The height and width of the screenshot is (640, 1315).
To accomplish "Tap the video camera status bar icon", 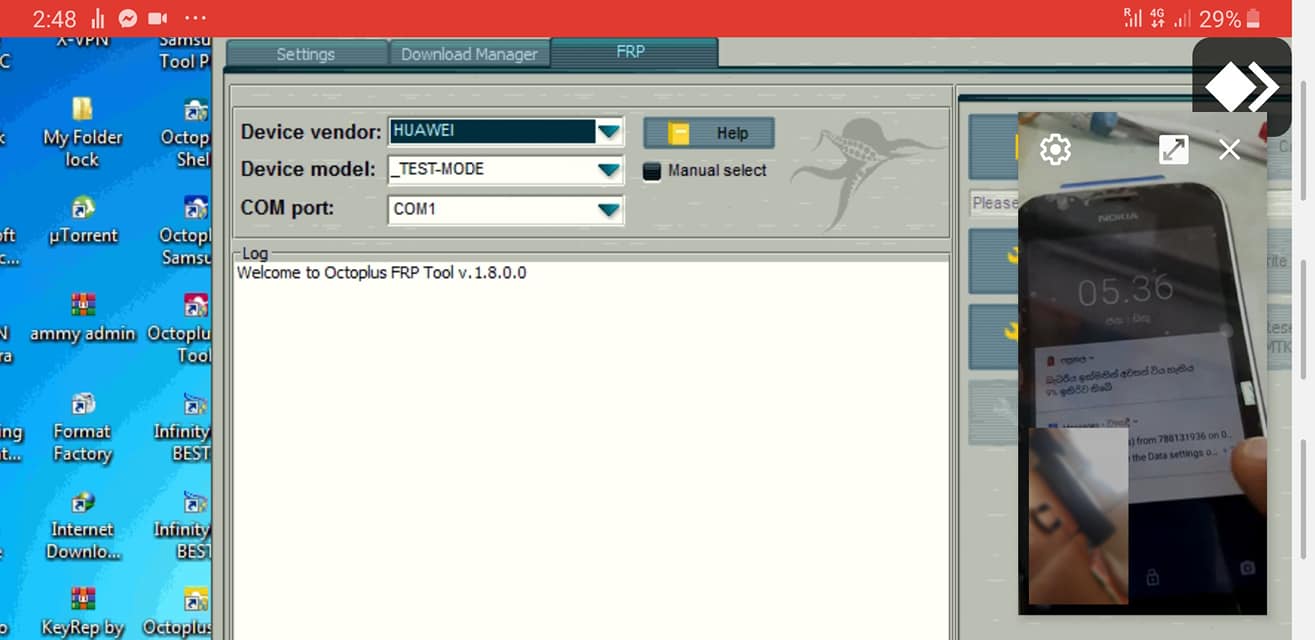I will [158, 19].
